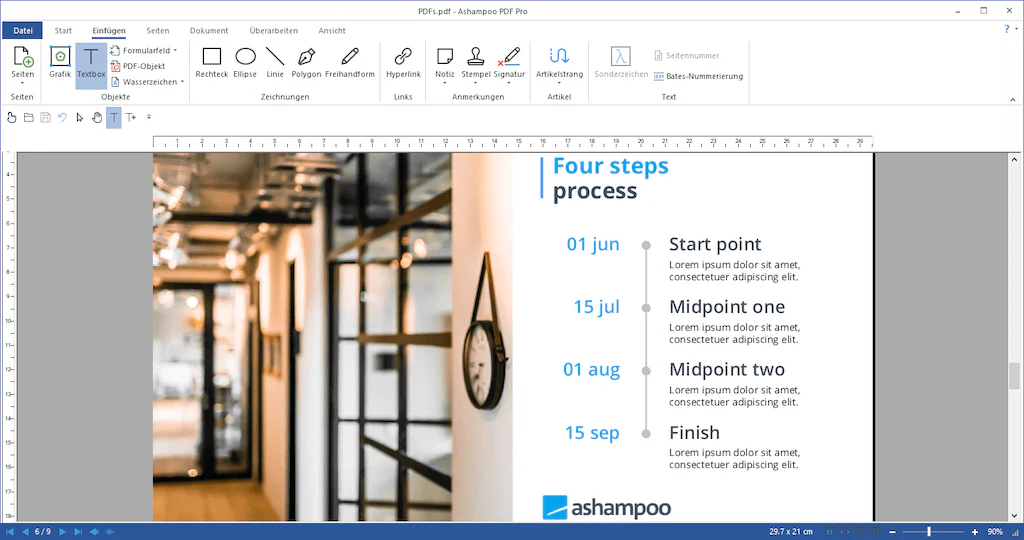Open the help question mark
Screen dimensions: 1024x540
[1006, 29]
